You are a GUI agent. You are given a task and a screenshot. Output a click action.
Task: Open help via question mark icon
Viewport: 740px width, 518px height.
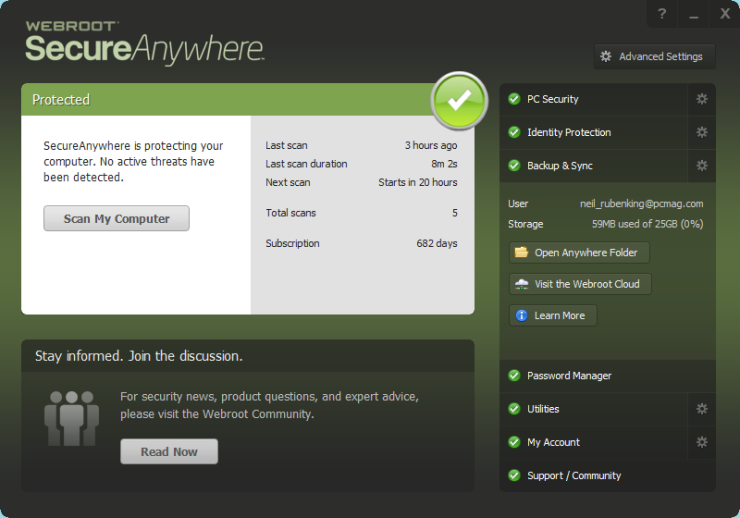661,14
